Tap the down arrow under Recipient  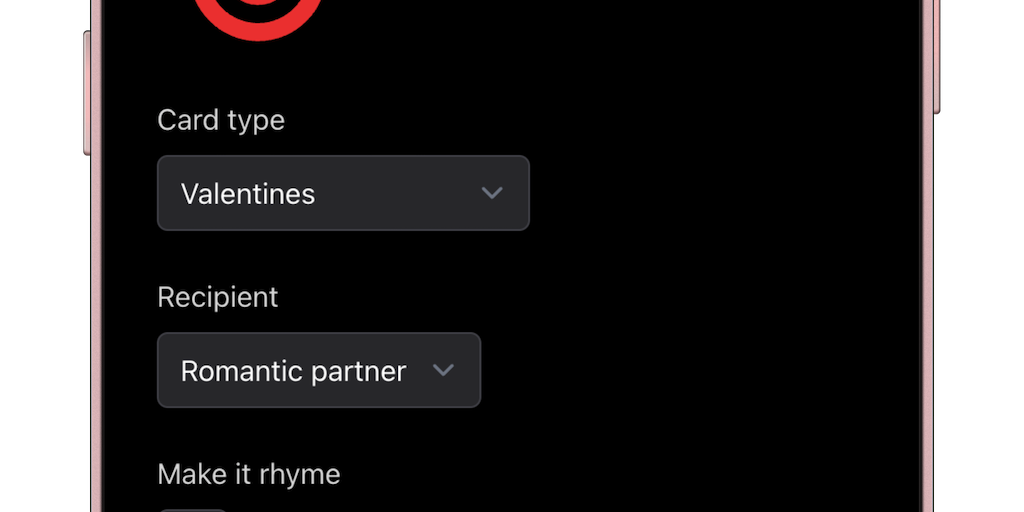pyautogui.click(x=443, y=370)
